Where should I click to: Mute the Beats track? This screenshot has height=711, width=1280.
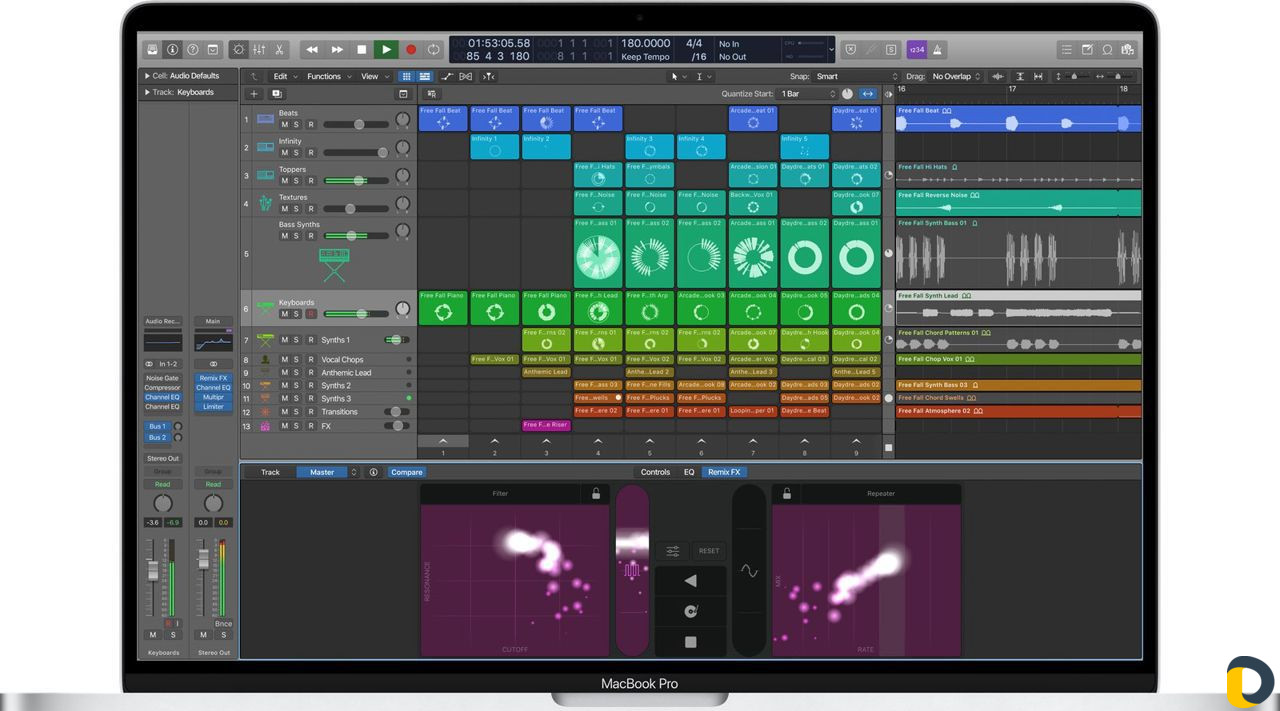pos(284,125)
